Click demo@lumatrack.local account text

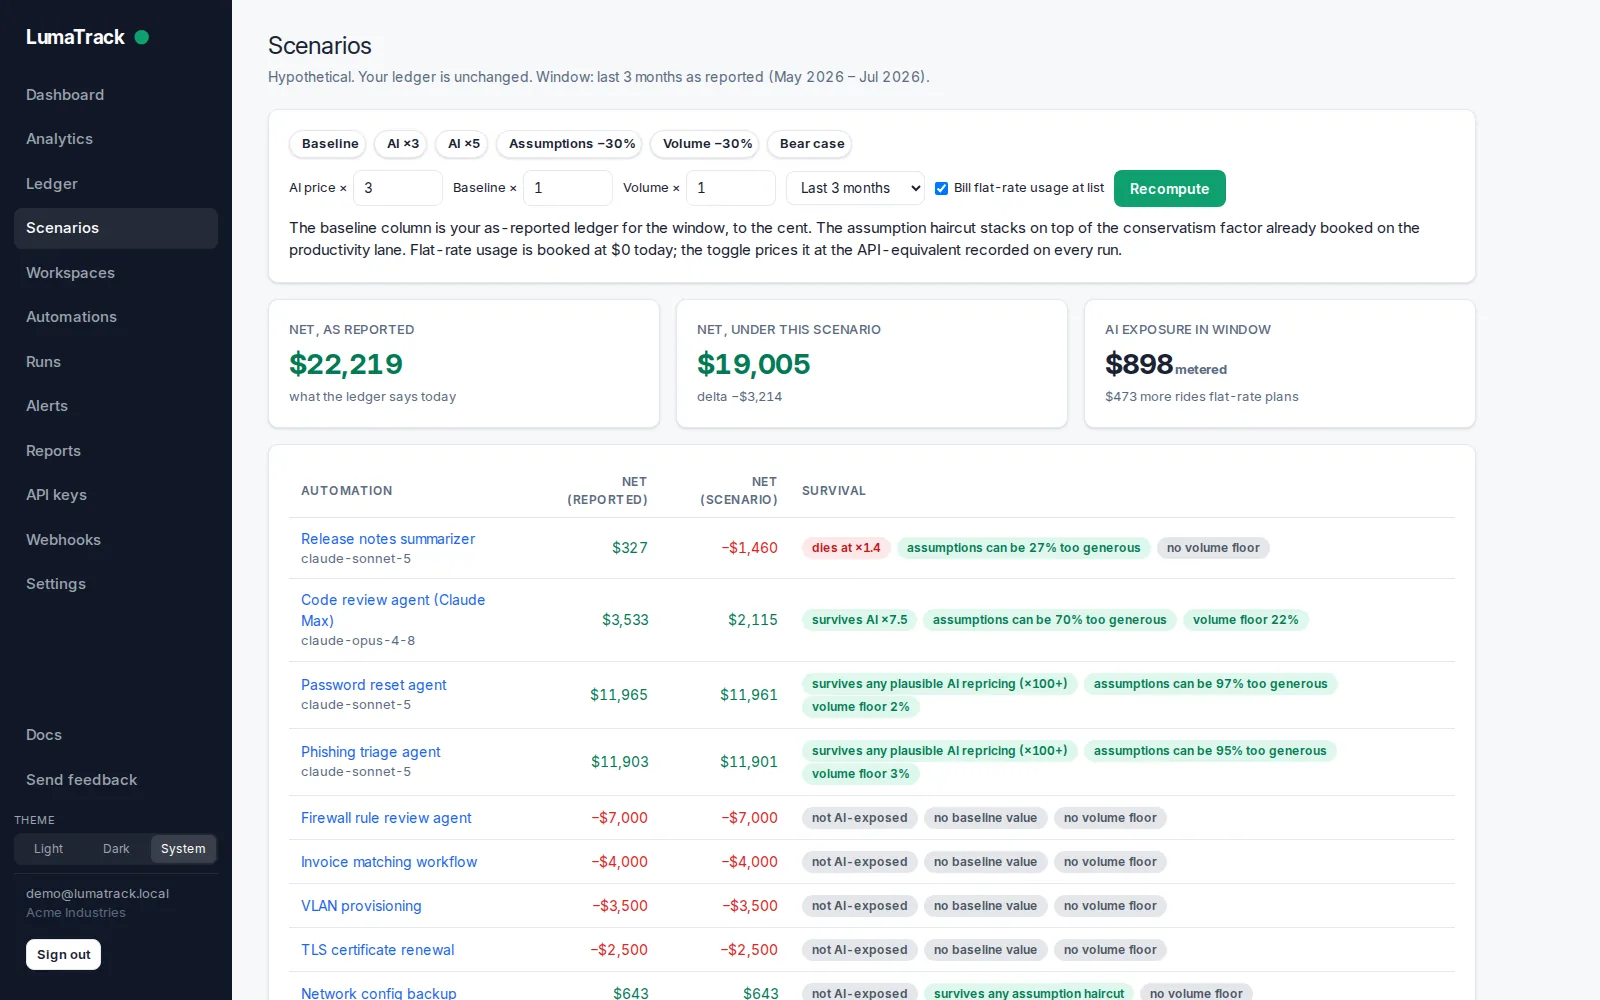(98, 894)
